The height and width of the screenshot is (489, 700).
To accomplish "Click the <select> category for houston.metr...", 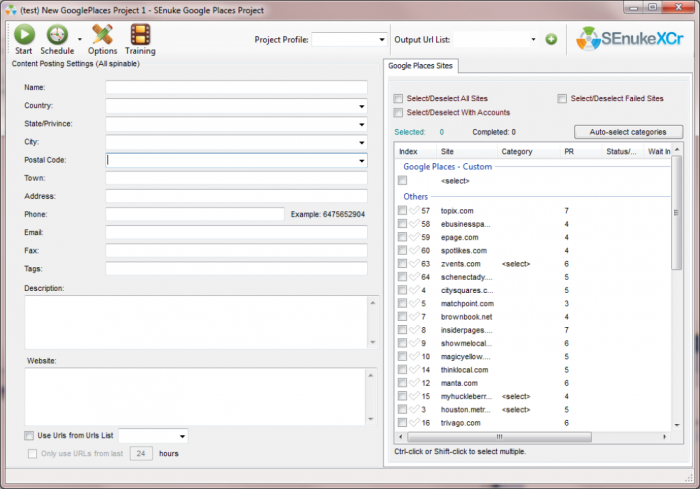I will point(516,410).
